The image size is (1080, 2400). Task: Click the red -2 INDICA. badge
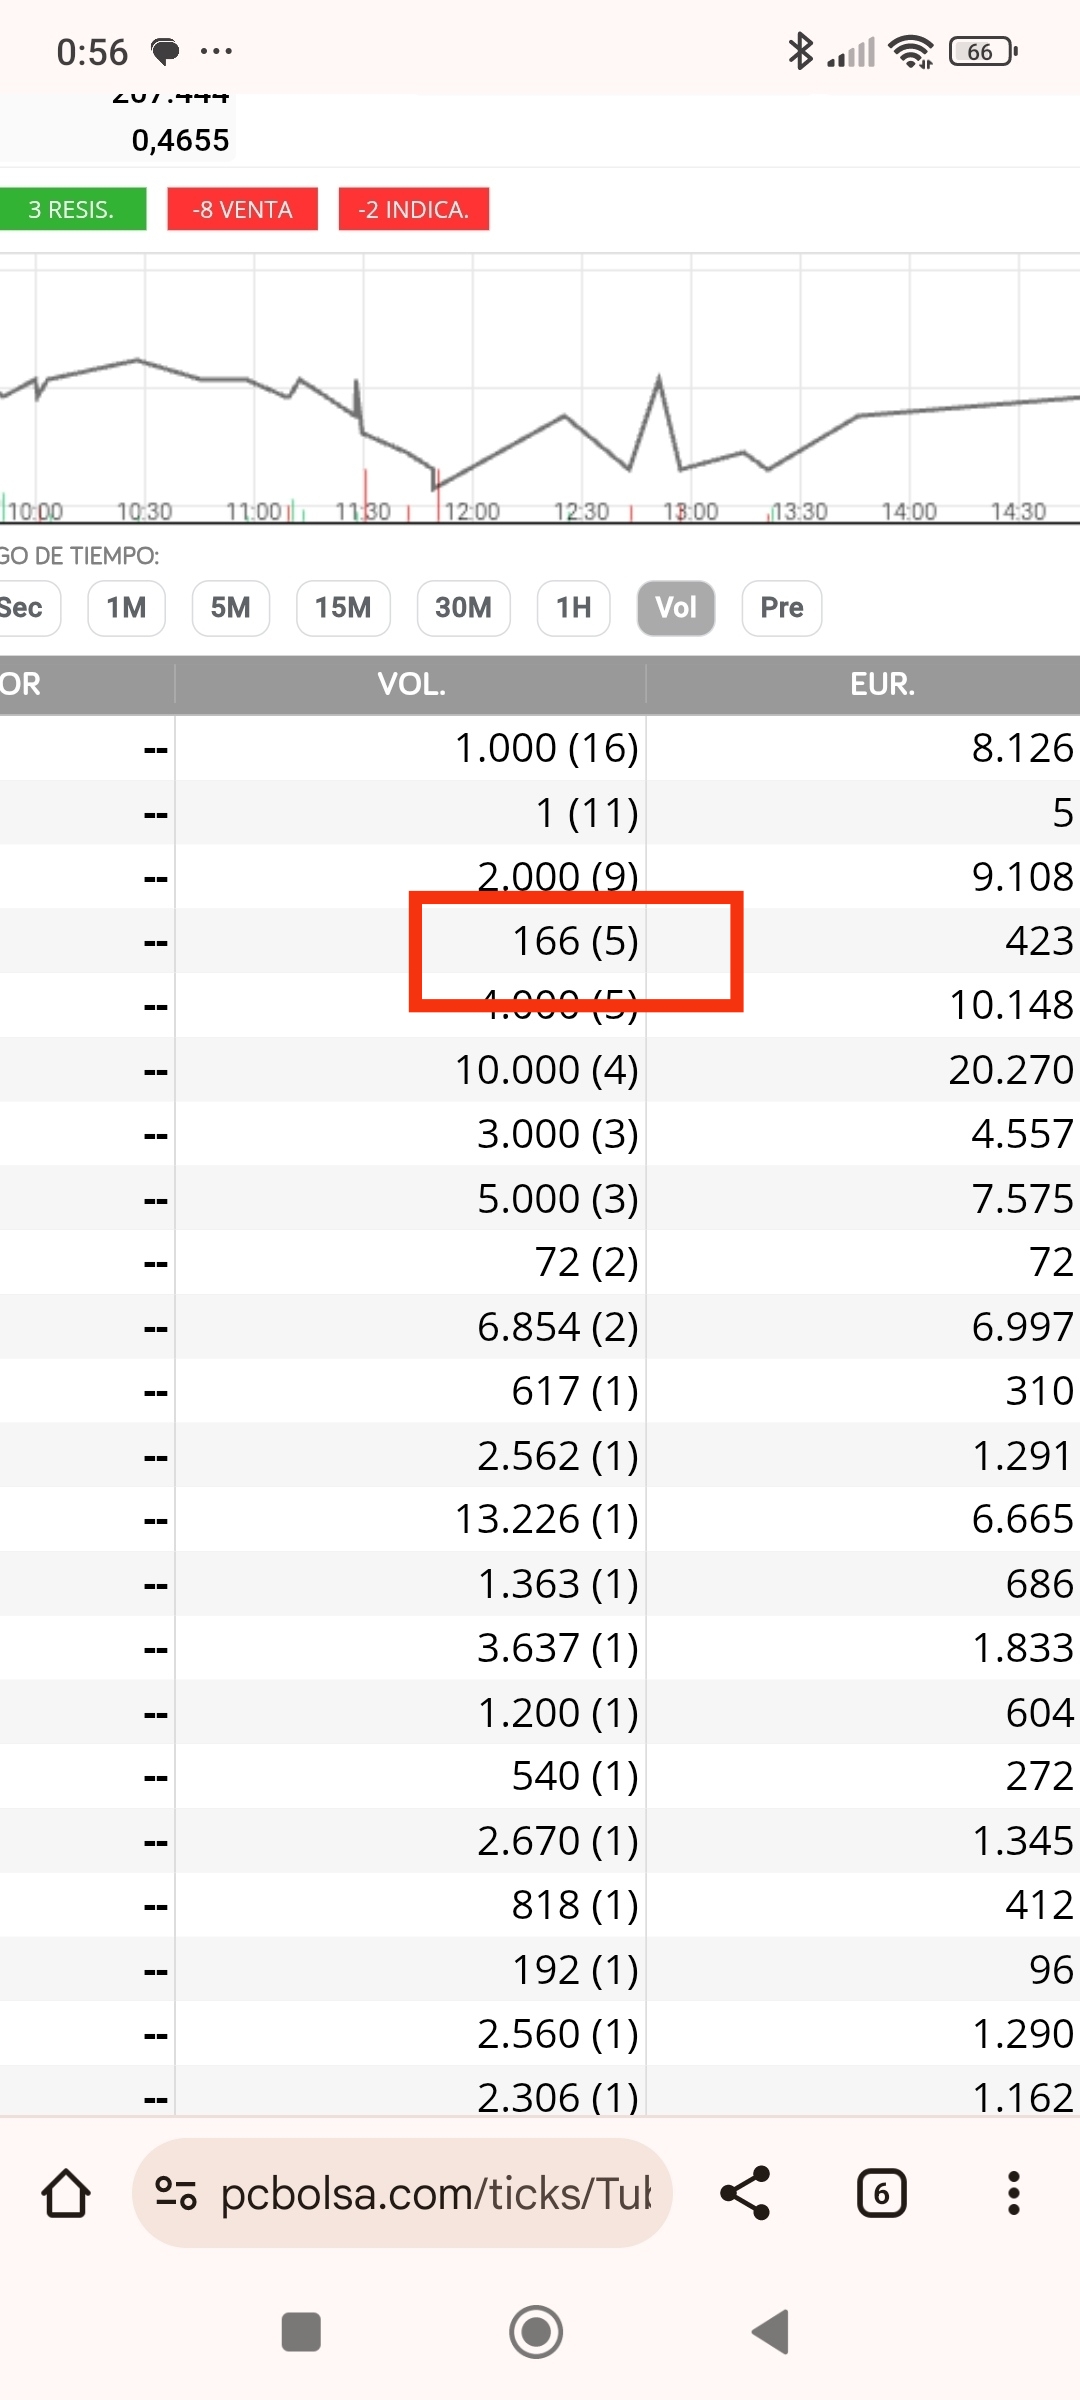tap(414, 209)
